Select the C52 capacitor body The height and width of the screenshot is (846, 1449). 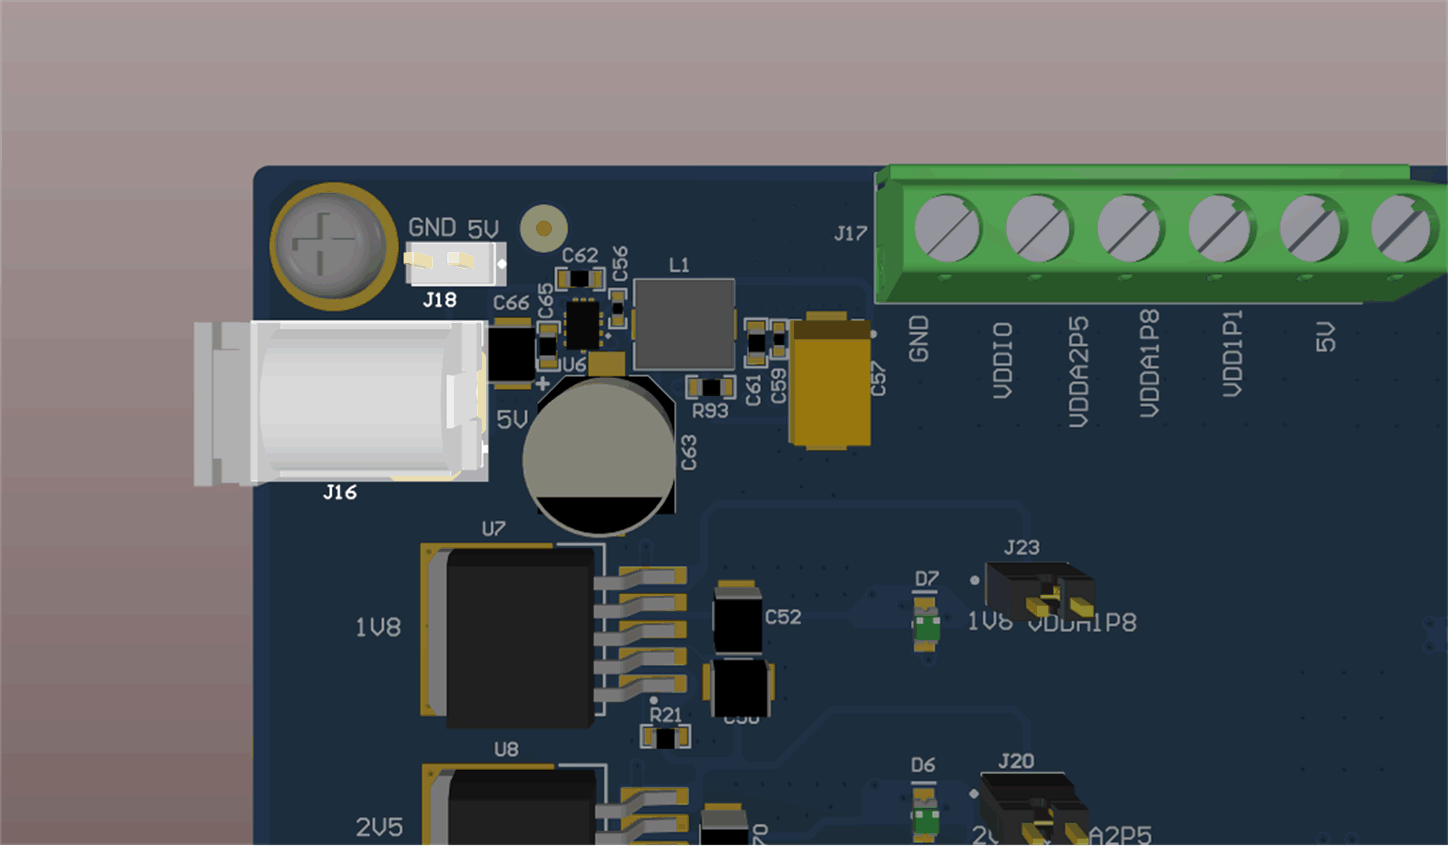(737, 618)
